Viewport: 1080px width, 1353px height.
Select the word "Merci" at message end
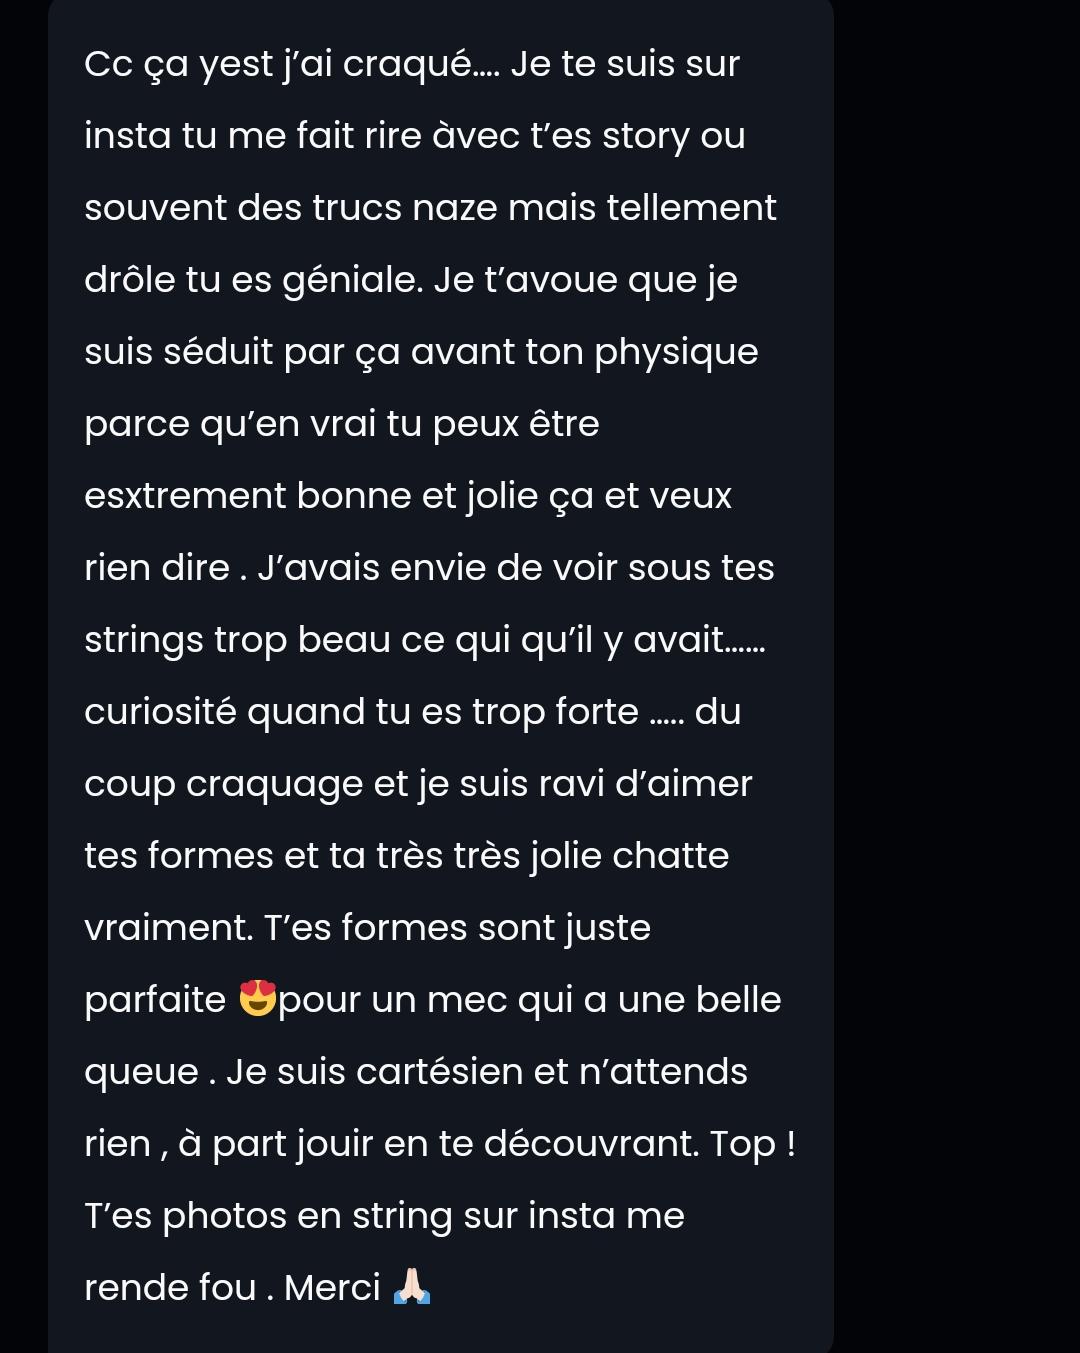(332, 1287)
